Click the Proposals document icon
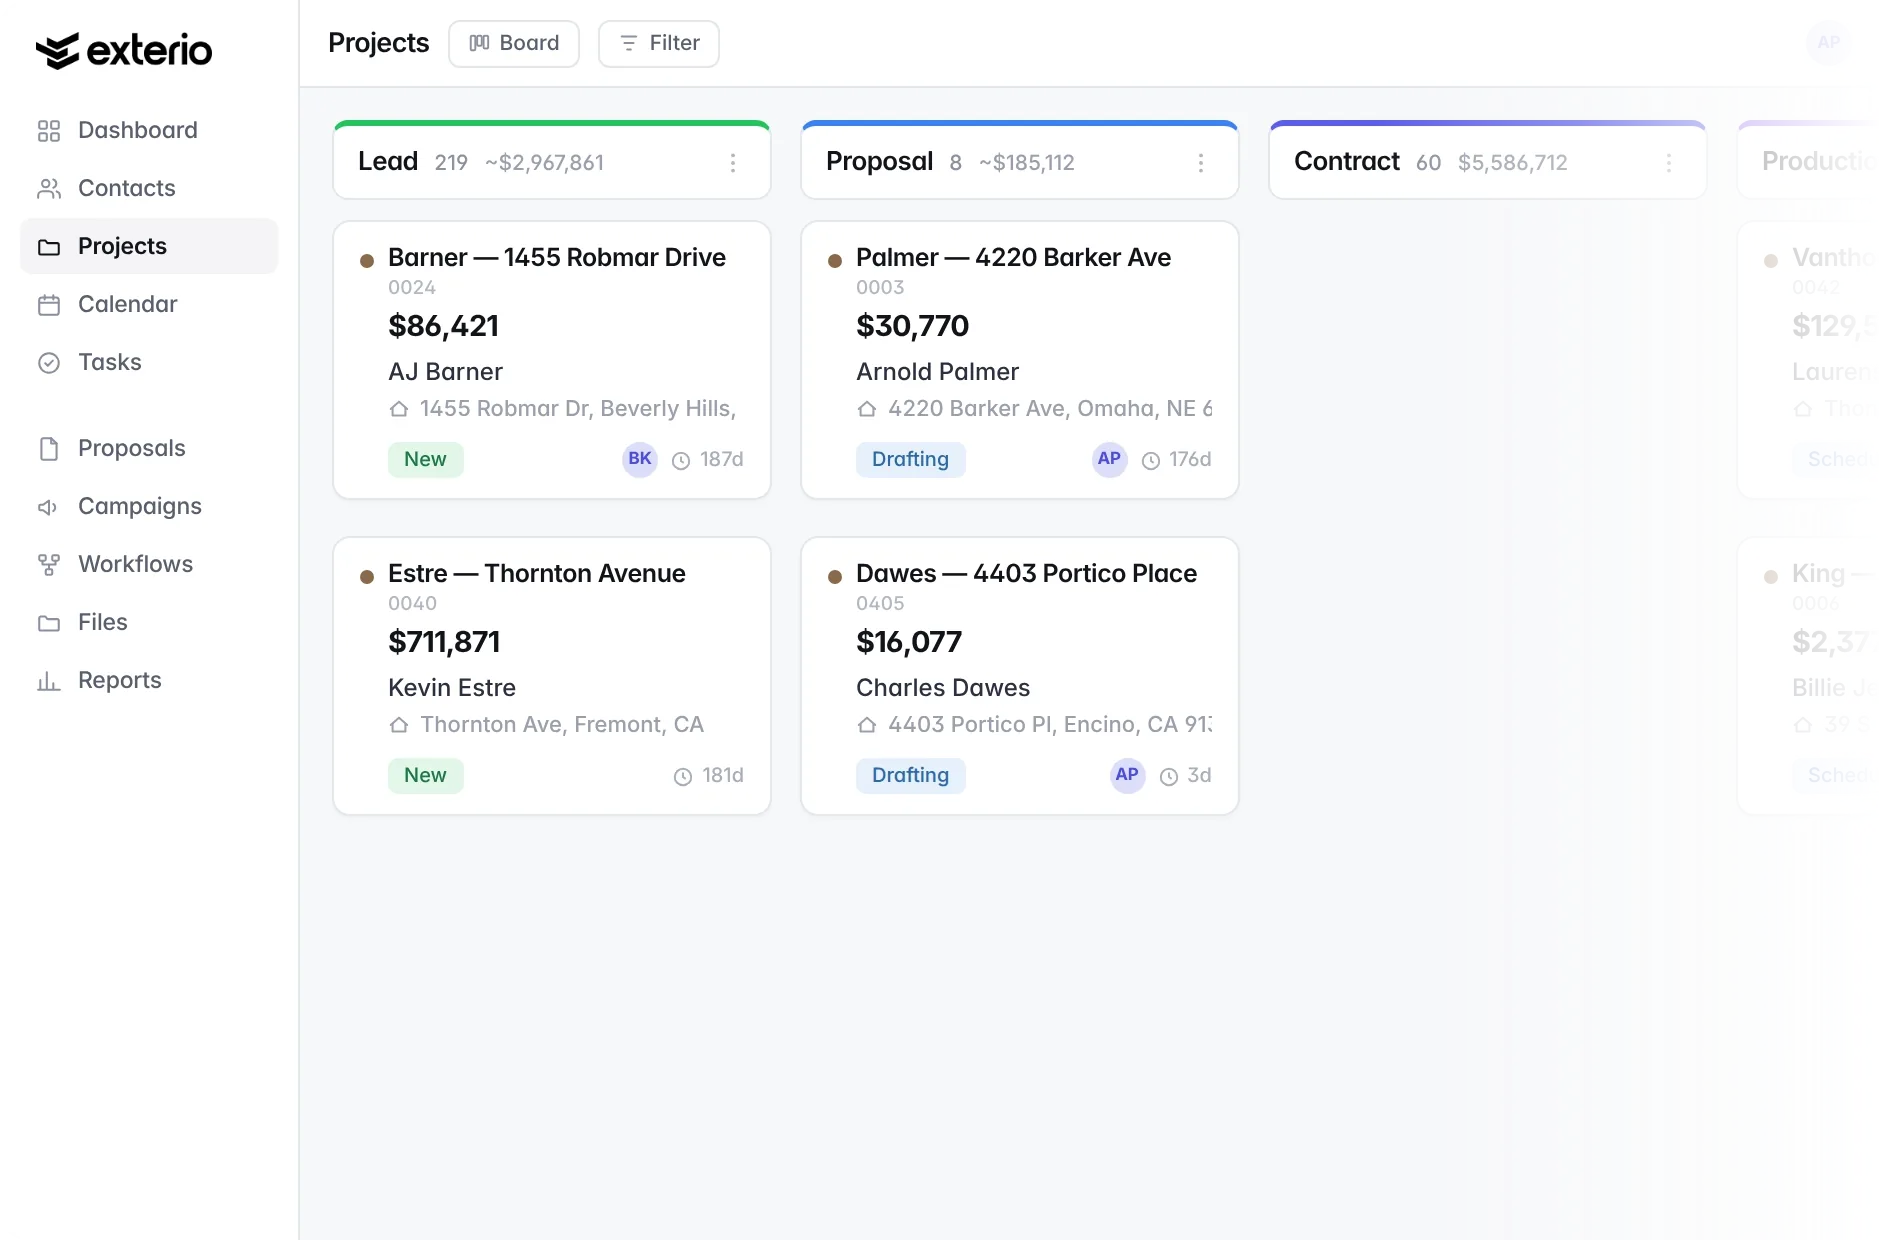 tap(49, 449)
